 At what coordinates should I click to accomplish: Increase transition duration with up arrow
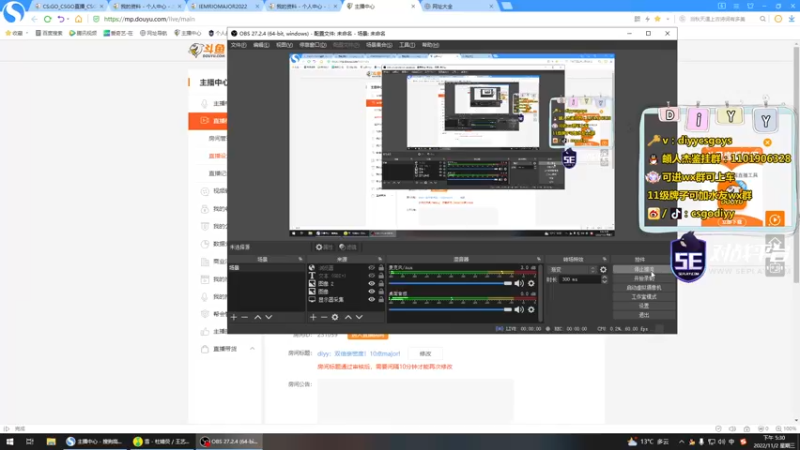(x=605, y=278)
